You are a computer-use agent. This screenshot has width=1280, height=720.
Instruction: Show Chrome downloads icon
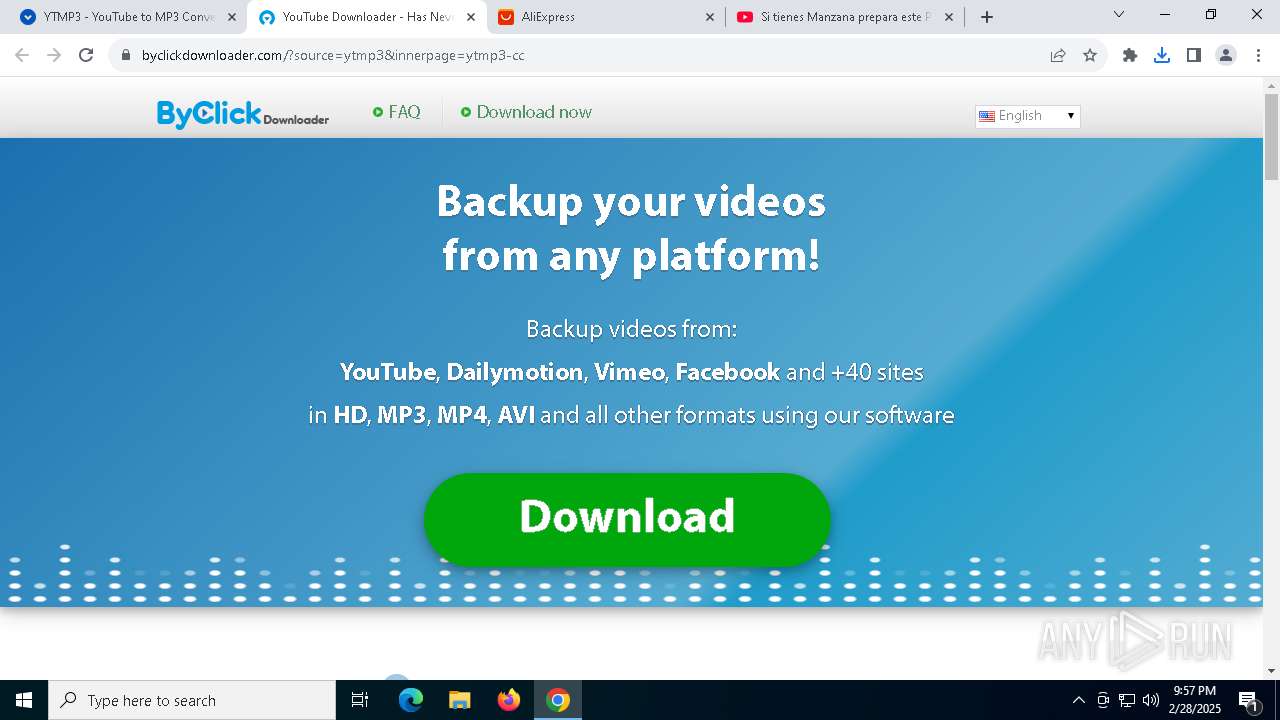(x=1162, y=56)
